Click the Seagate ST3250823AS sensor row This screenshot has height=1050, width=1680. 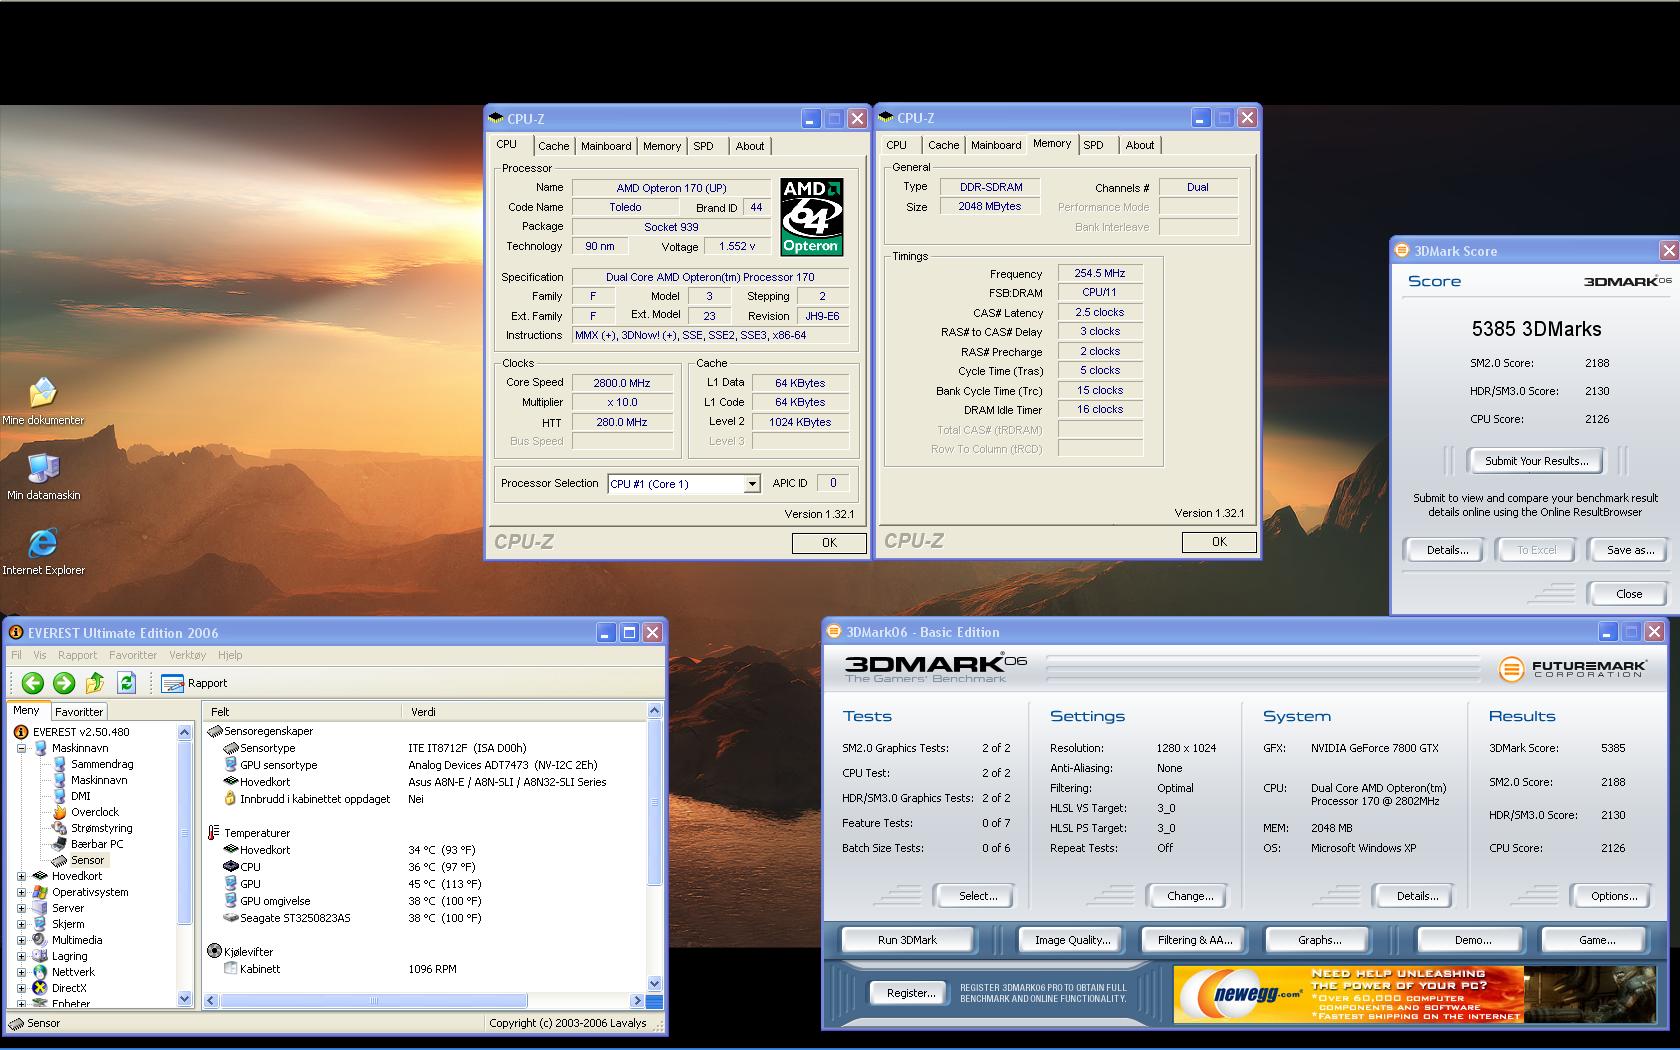tap(425, 918)
